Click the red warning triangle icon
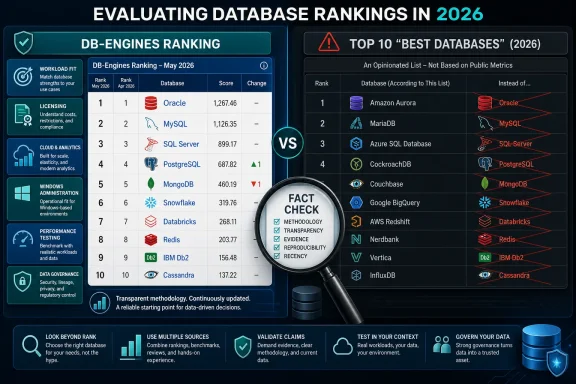This screenshot has height=384, width=576. [x=329, y=43]
